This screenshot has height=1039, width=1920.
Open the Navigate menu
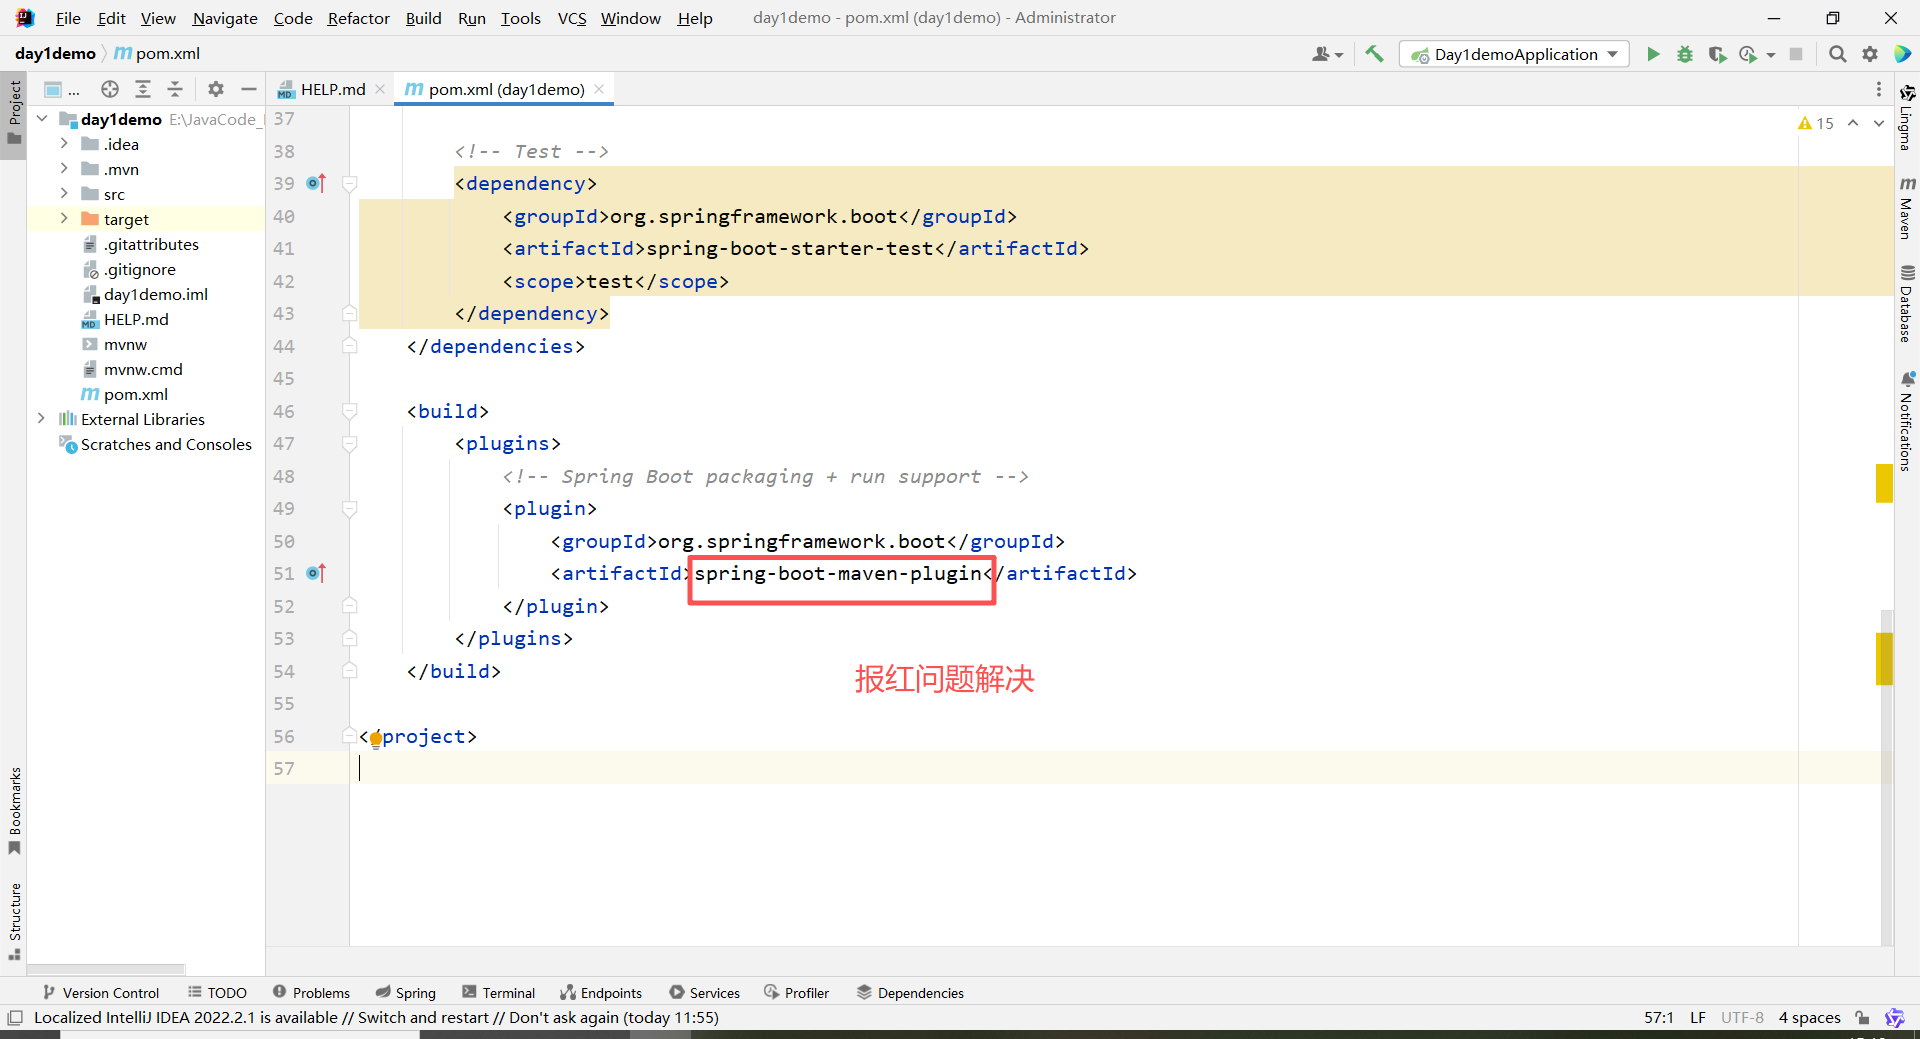click(225, 18)
